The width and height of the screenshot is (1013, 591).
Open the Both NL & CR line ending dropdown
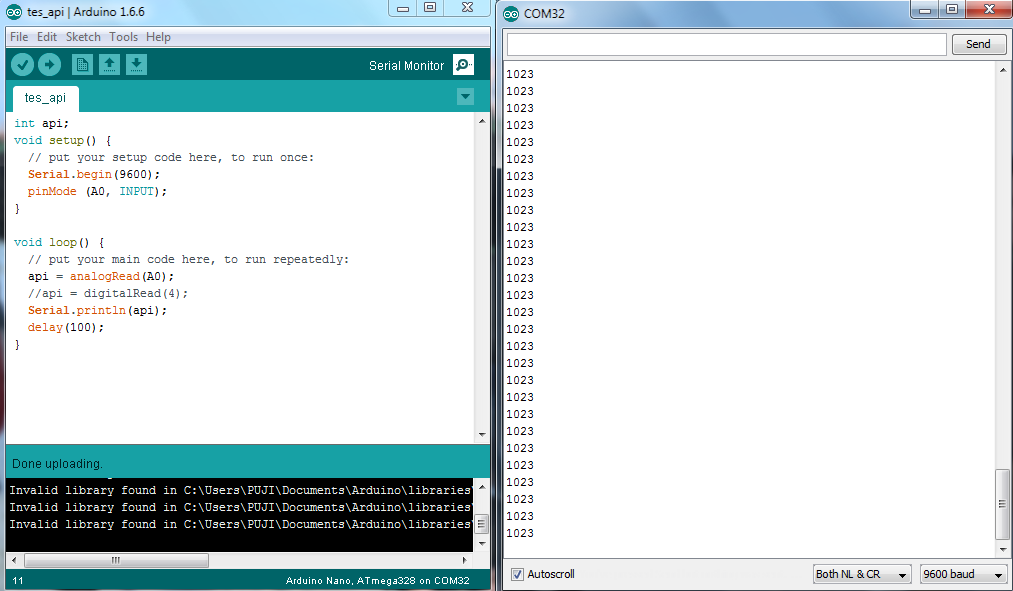coord(862,574)
